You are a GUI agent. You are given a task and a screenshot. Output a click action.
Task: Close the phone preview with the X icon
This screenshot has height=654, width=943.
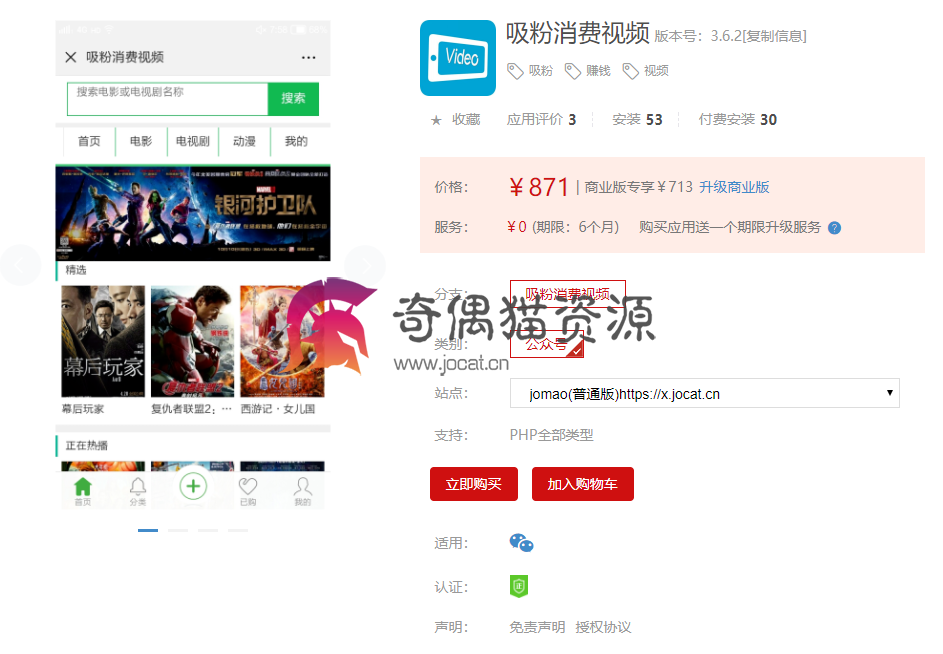(x=70, y=57)
